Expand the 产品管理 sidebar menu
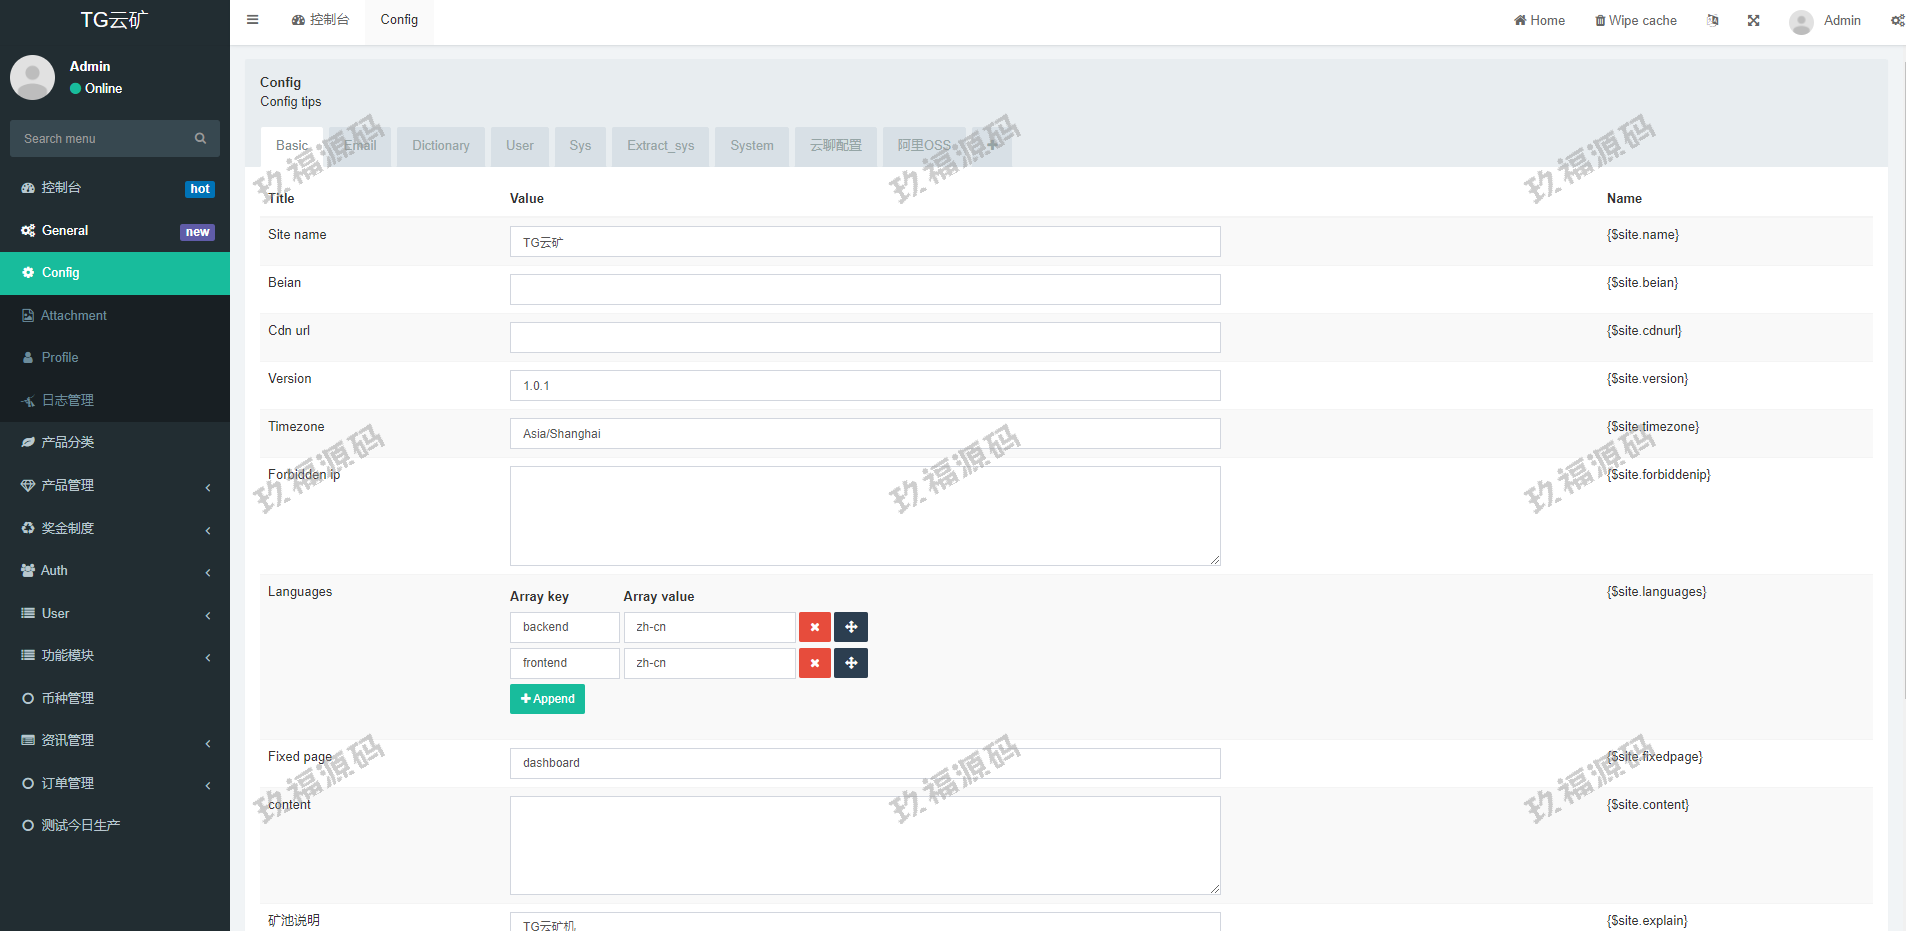The width and height of the screenshot is (1906, 931). [x=115, y=486]
